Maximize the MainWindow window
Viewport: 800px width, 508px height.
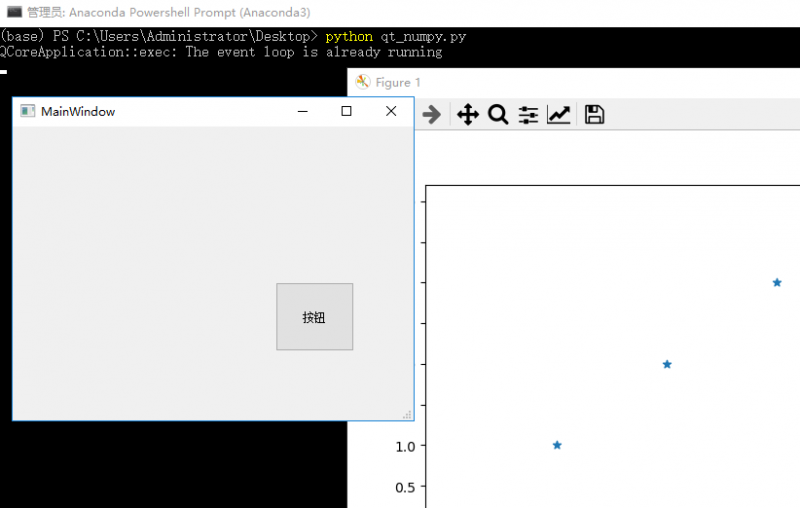click(346, 111)
